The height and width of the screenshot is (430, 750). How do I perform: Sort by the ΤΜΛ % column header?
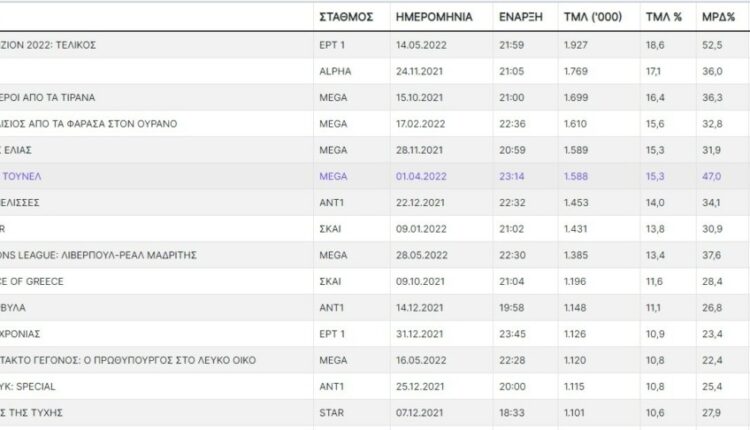tap(663, 17)
